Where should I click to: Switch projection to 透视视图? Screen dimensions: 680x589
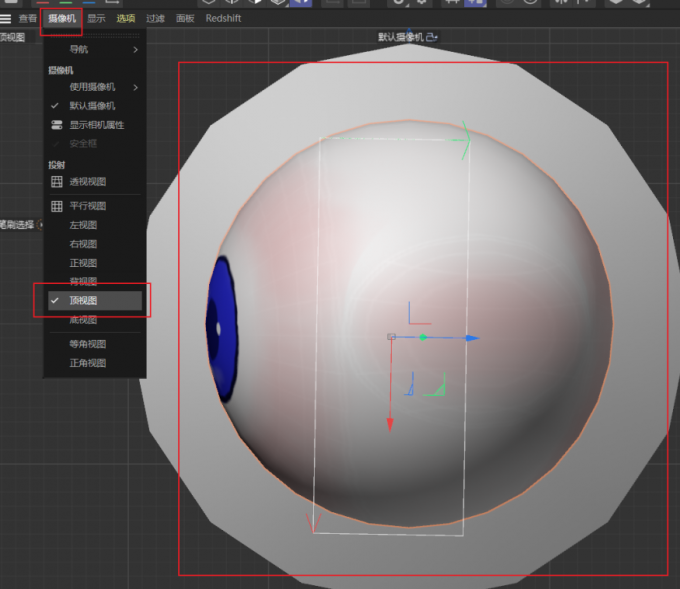point(95,182)
